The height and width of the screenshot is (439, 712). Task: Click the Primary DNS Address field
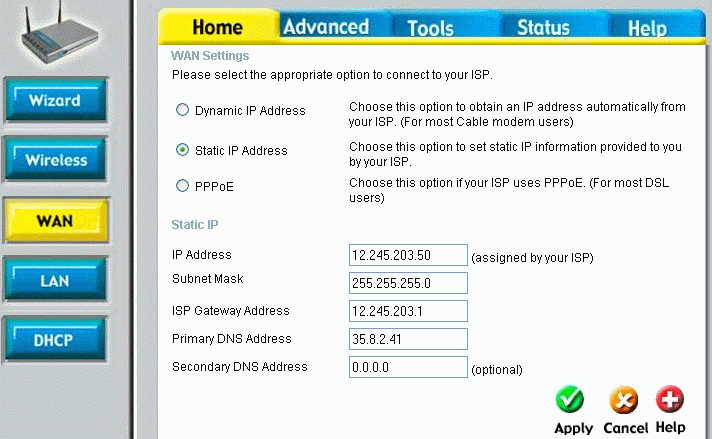409,339
